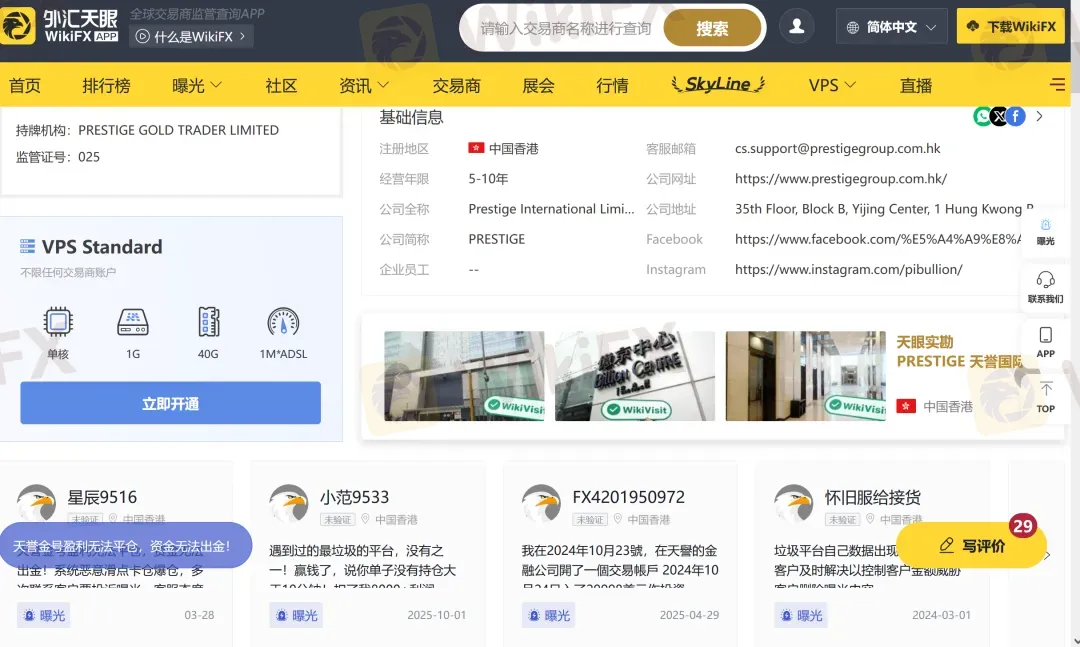Expand the 曝光 nav dropdown
Image resolution: width=1080 pixels, height=647 pixels.
pos(216,85)
